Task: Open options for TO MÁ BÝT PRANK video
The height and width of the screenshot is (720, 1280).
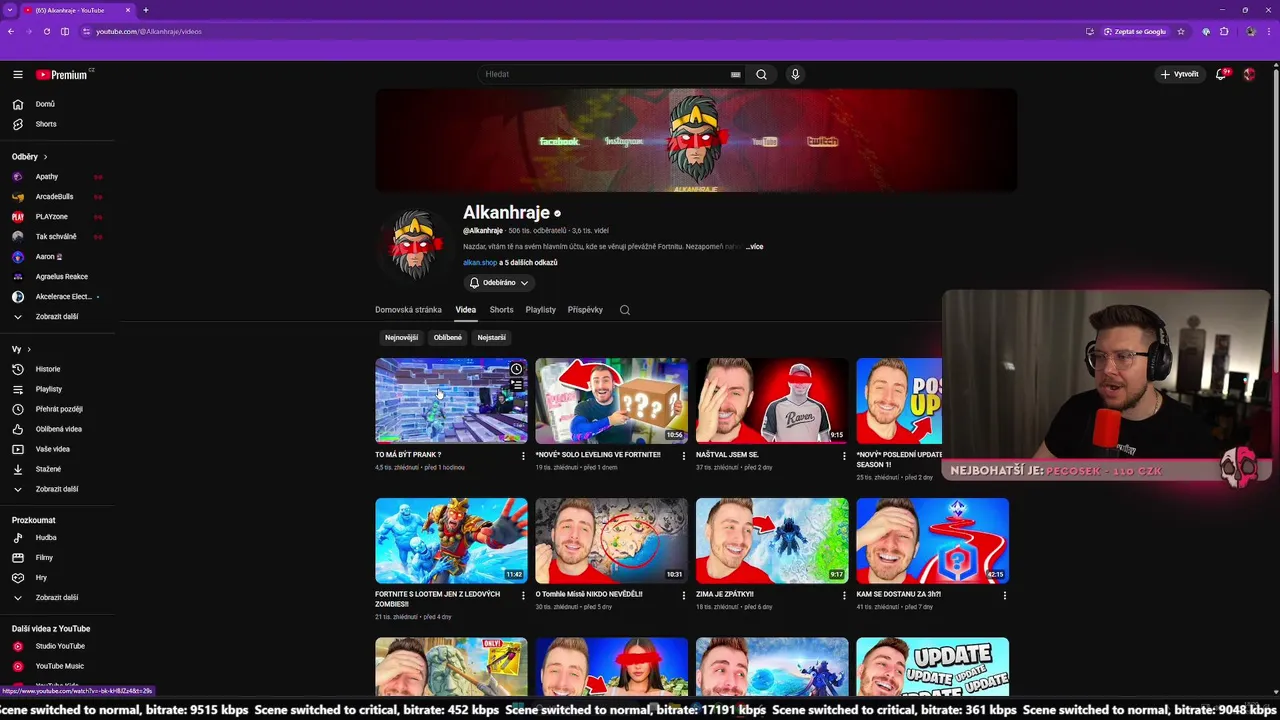Action: [x=523, y=456]
